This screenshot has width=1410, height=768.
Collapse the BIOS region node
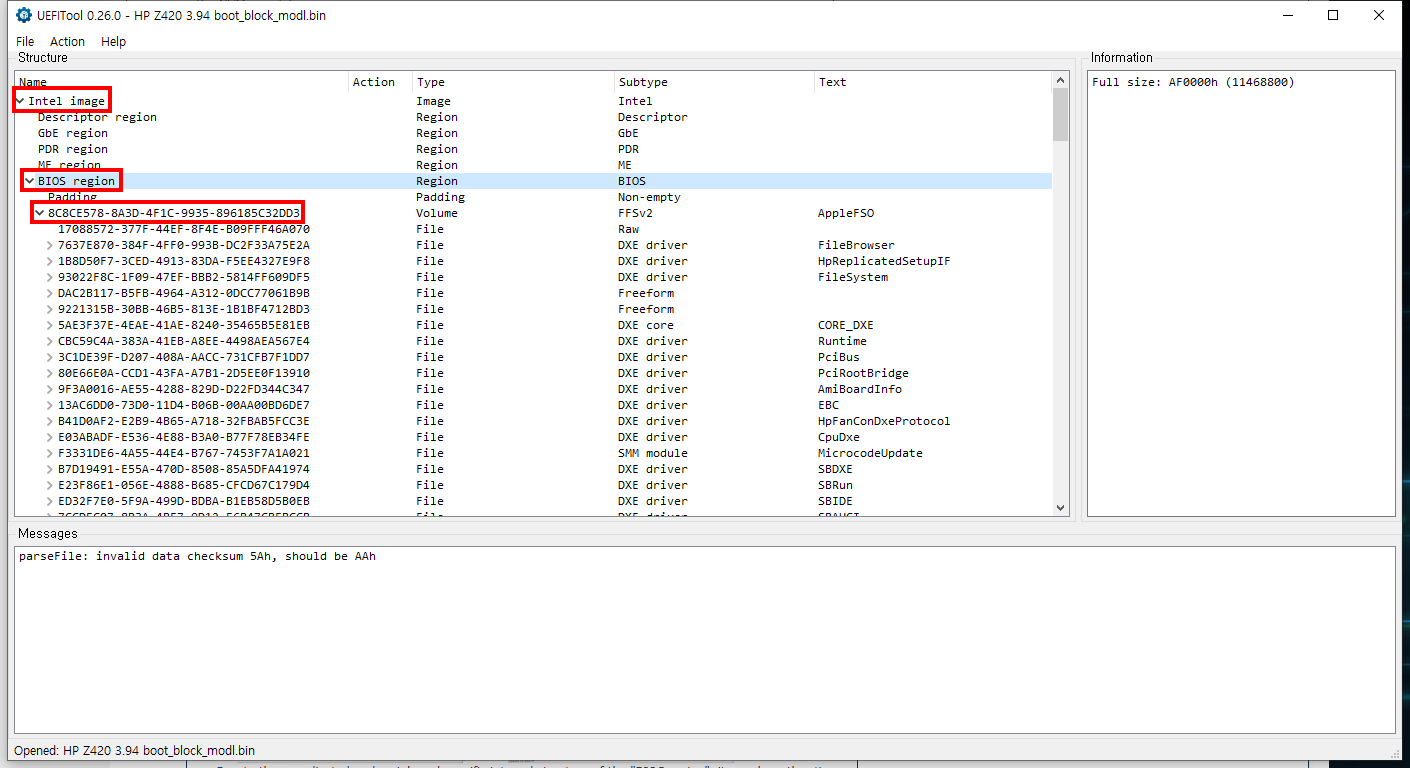click(x=31, y=181)
